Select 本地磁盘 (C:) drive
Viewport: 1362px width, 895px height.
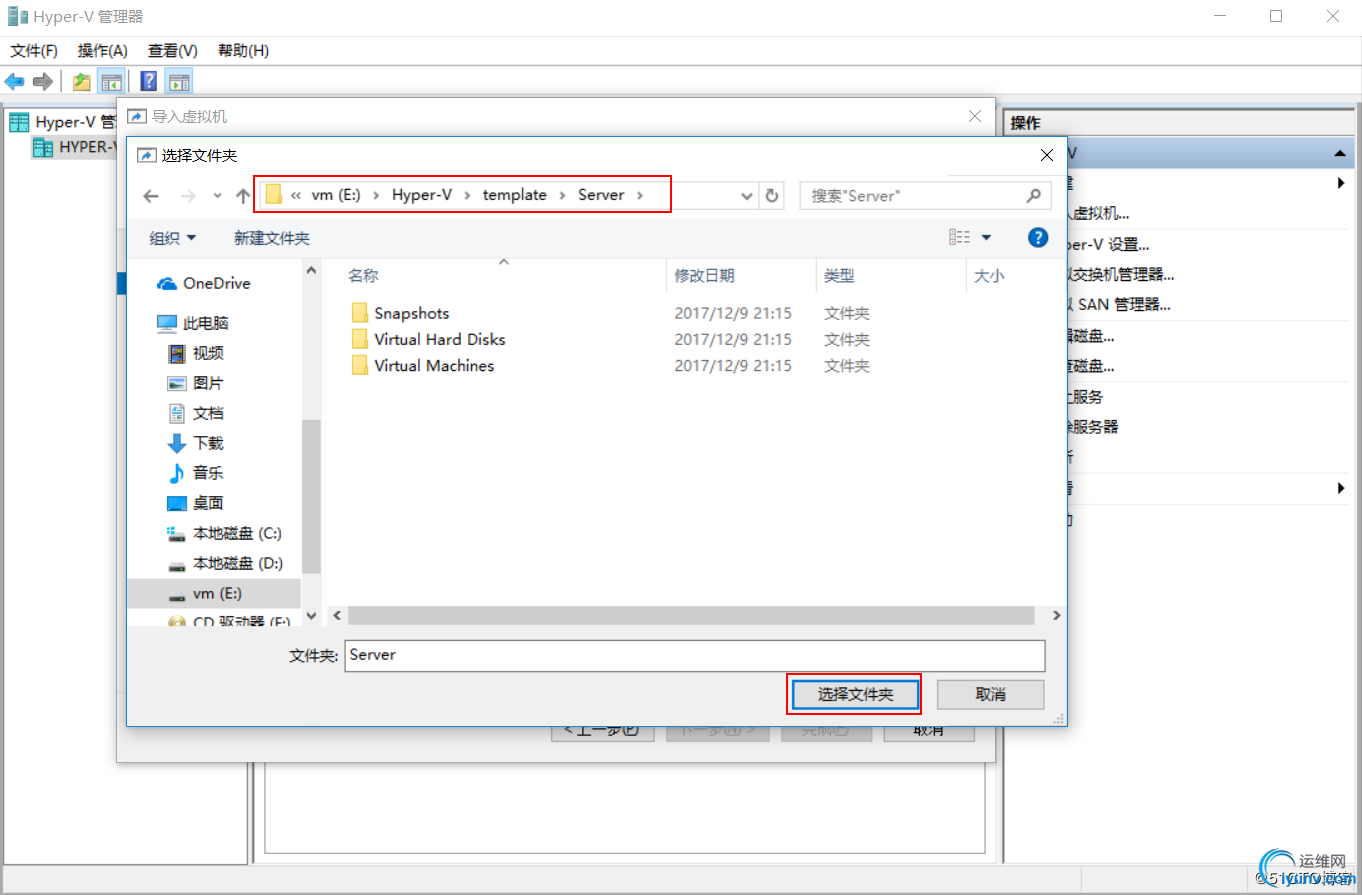pos(224,533)
